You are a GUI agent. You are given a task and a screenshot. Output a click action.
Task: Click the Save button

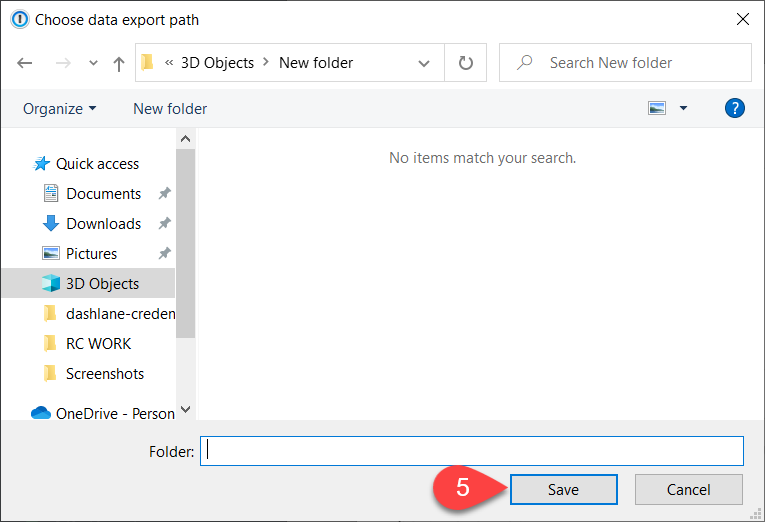[x=564, y=489]
